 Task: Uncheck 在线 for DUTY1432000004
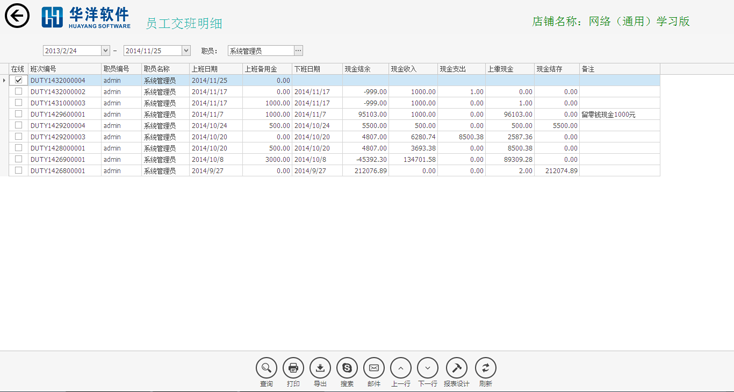pos(18,80)
